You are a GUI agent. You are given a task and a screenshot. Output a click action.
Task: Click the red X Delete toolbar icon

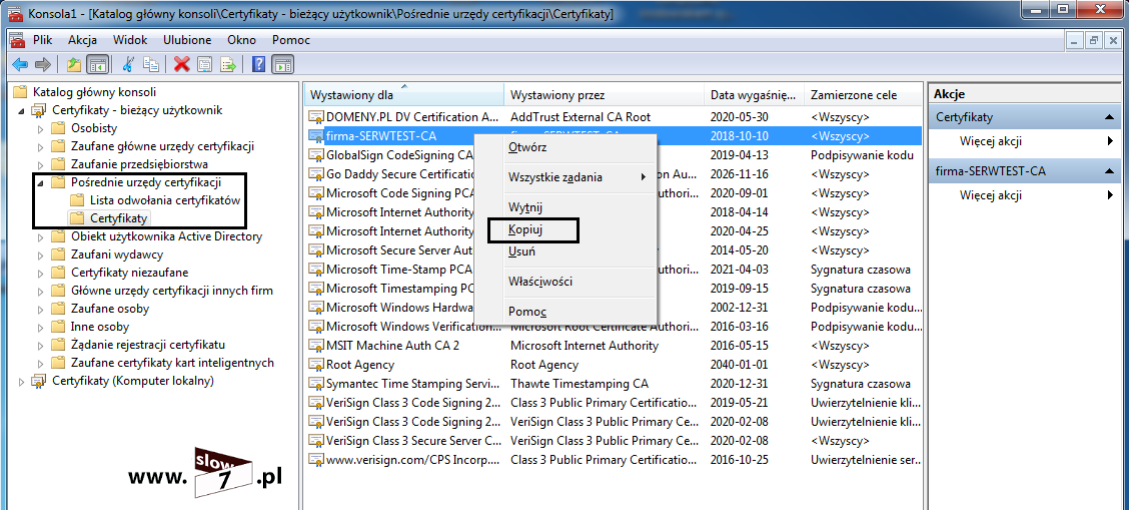click(x=182, y=65)
